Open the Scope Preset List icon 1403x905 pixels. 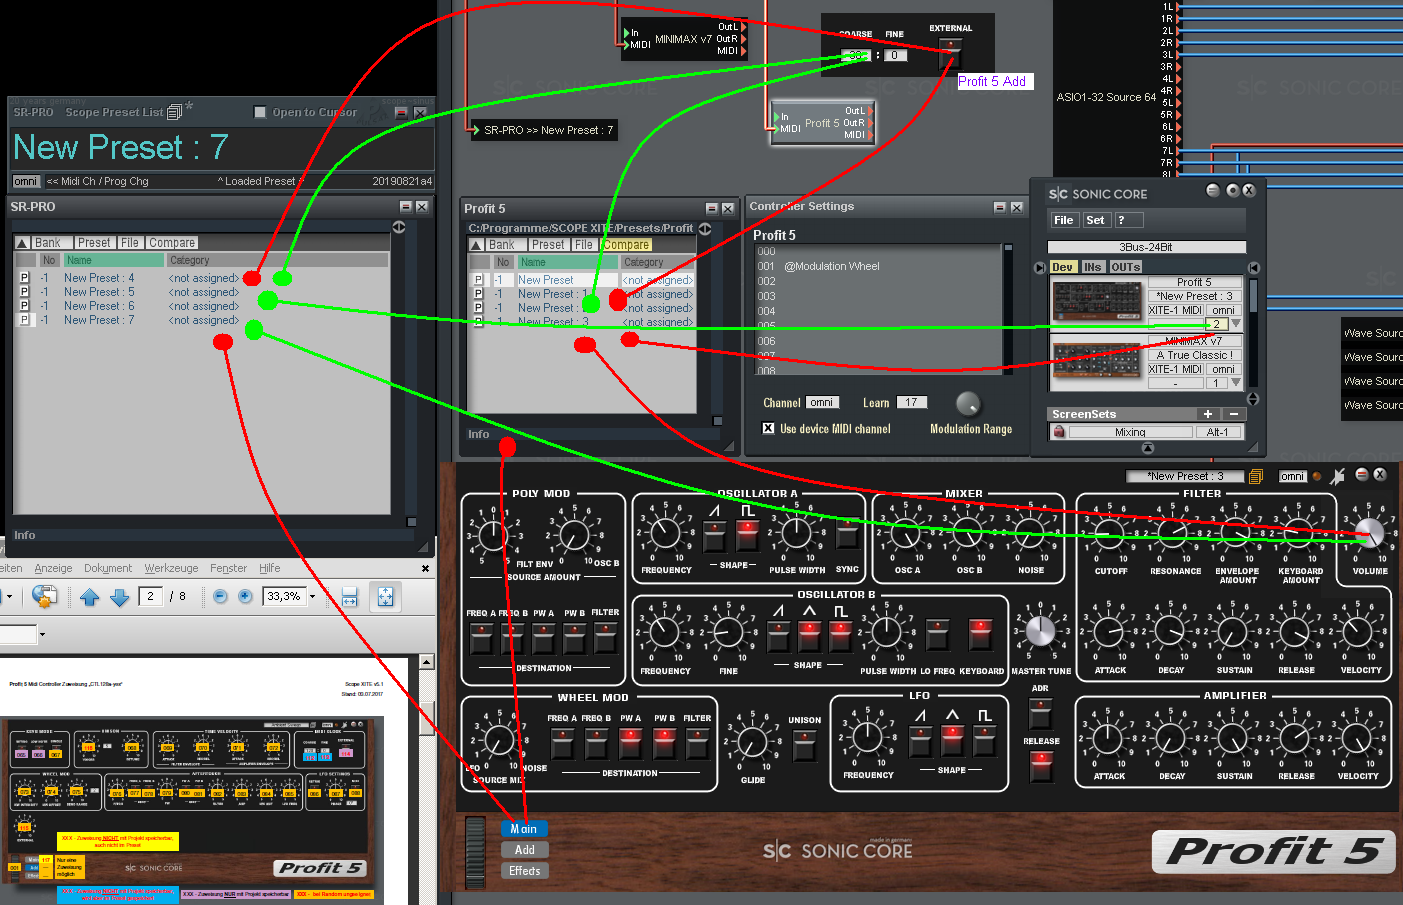[x=175, y=112]
